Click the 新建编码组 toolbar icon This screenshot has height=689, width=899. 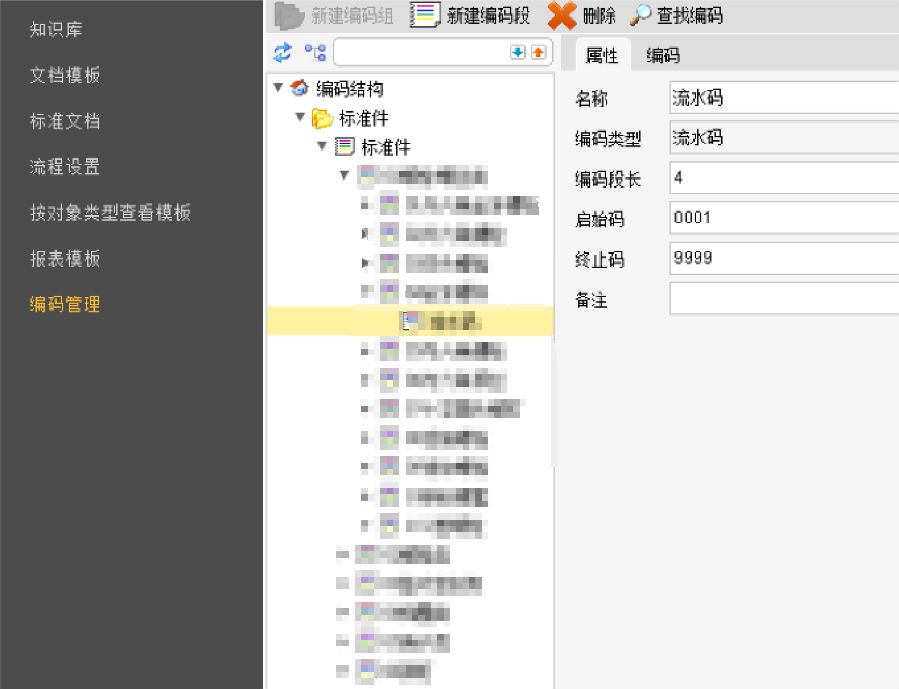[x=290, y=15]
